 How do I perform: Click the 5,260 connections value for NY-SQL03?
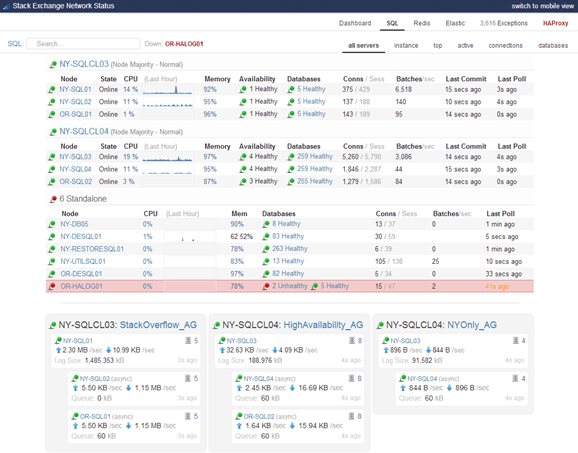(x=350, y=157)
